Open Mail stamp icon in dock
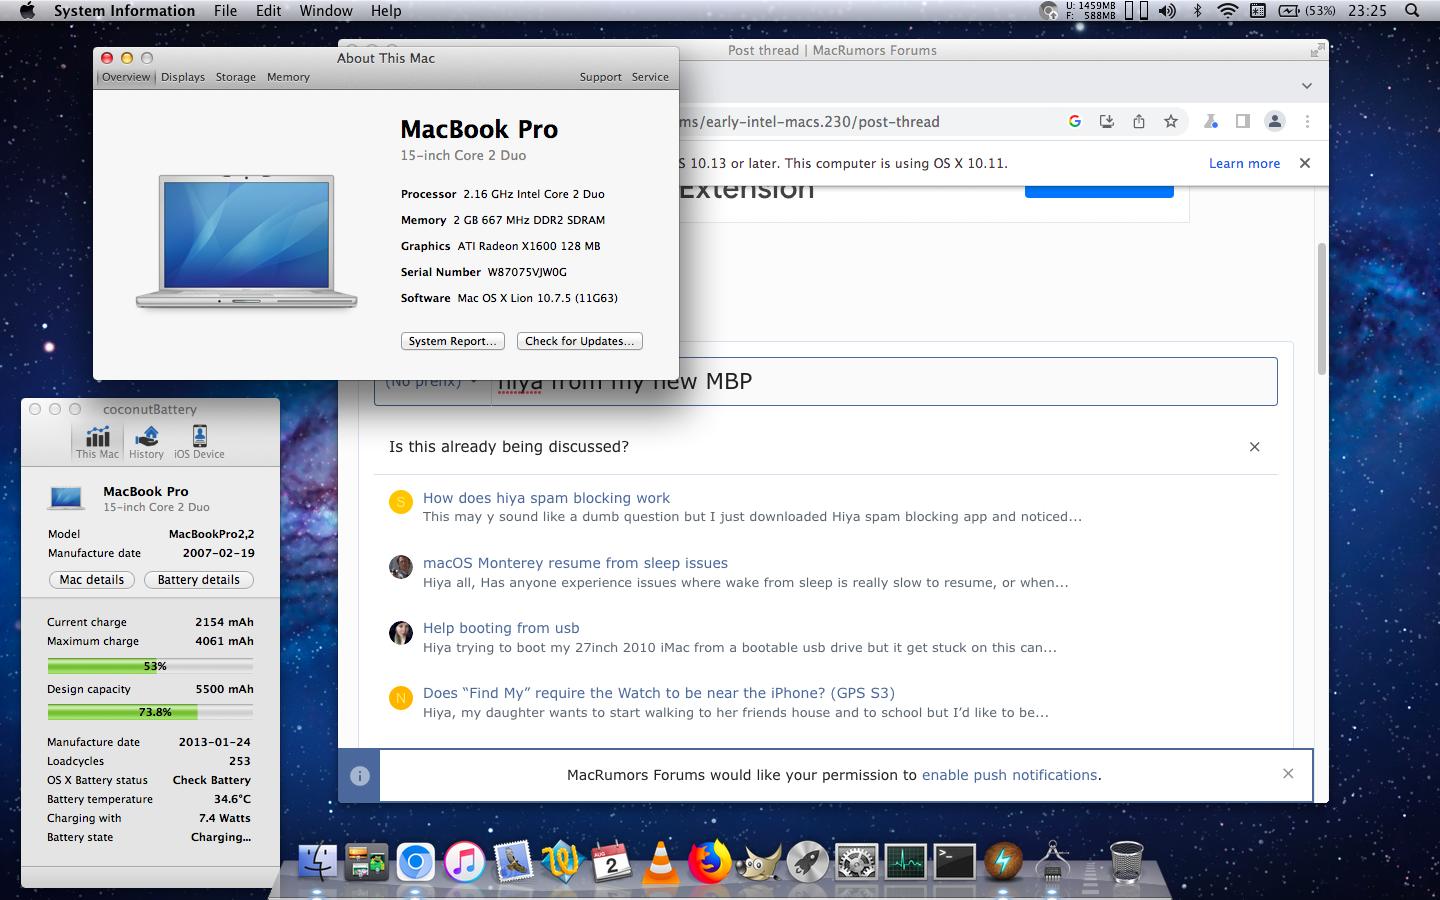1440x900 pixels. [x=514, y=861]
